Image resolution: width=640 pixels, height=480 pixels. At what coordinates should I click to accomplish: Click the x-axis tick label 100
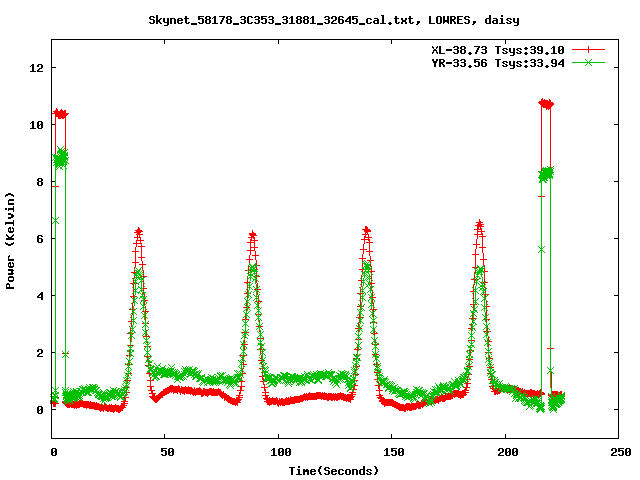281,452
